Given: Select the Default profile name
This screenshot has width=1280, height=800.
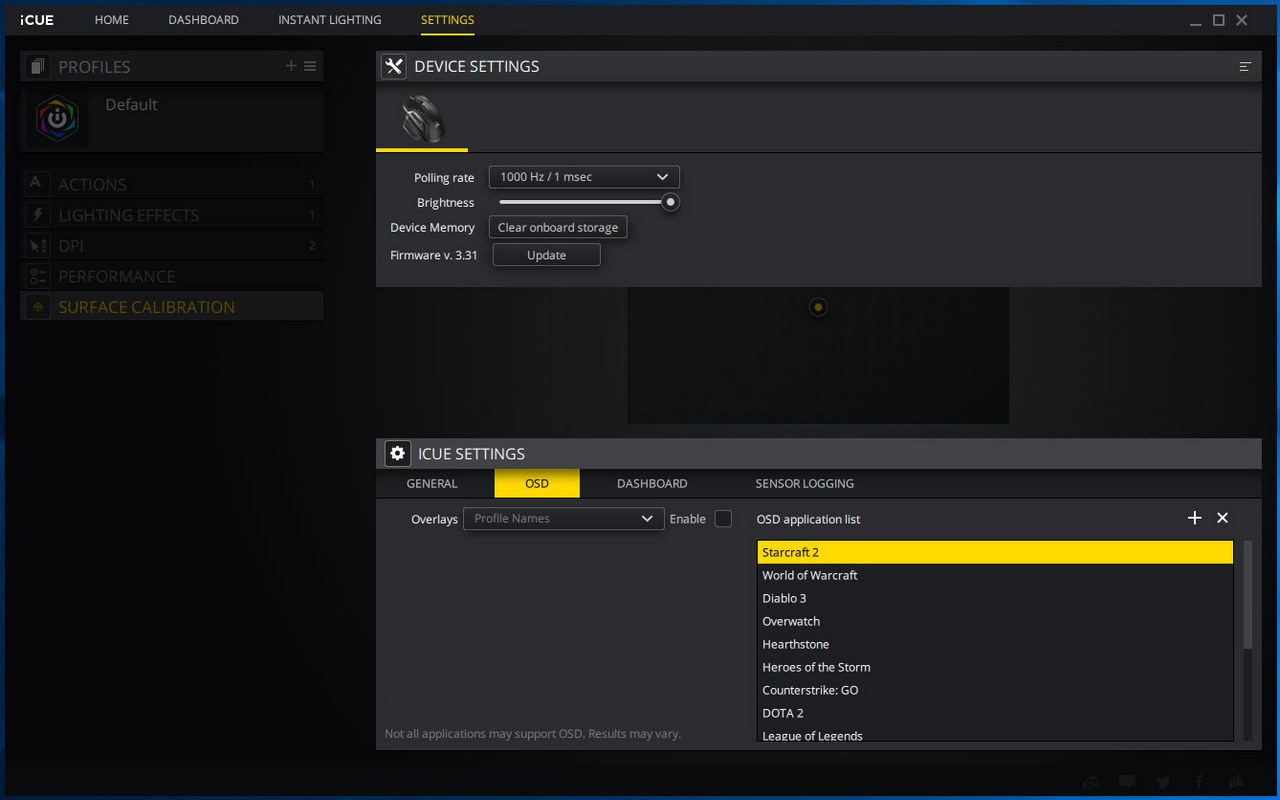Looking at the screenshot, I should click(x=131, y=105).
